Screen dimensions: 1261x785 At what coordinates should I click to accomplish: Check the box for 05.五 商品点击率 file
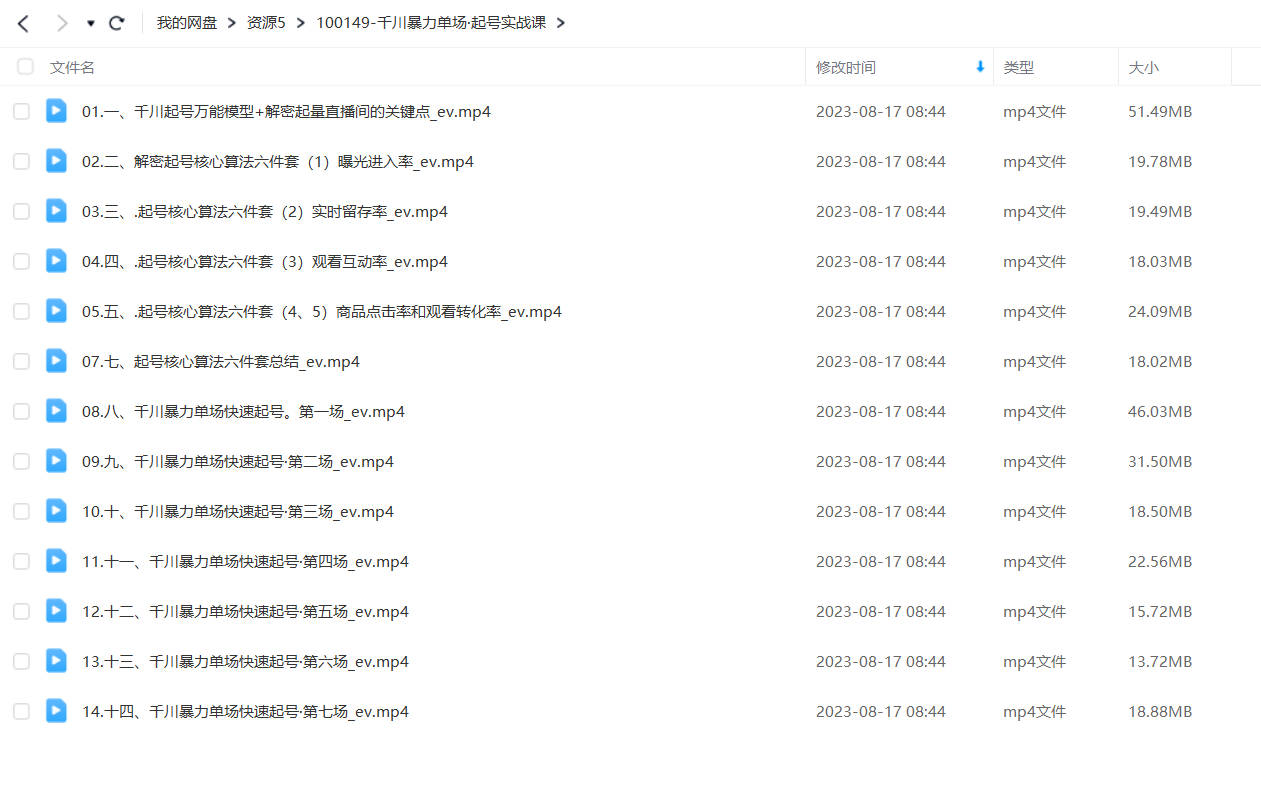21,311
